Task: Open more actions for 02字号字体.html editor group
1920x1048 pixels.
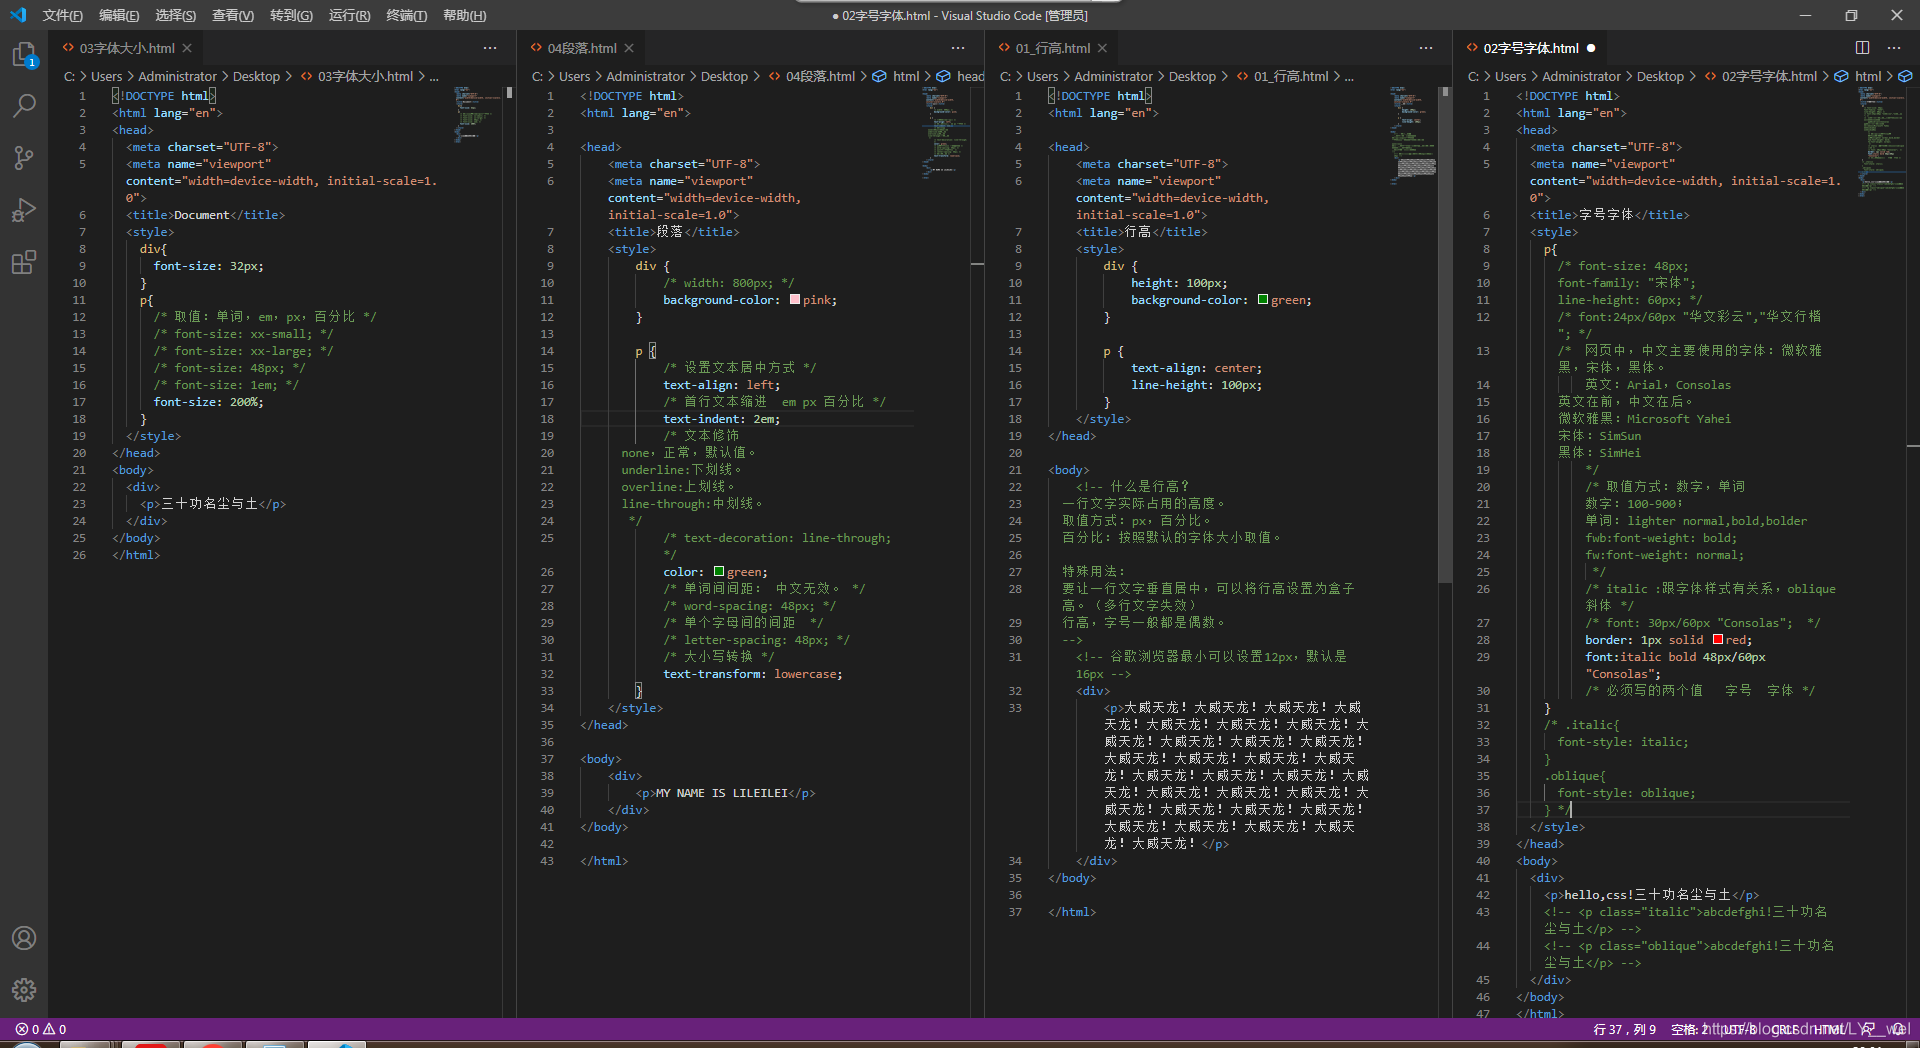Action: pos(1894,48)
